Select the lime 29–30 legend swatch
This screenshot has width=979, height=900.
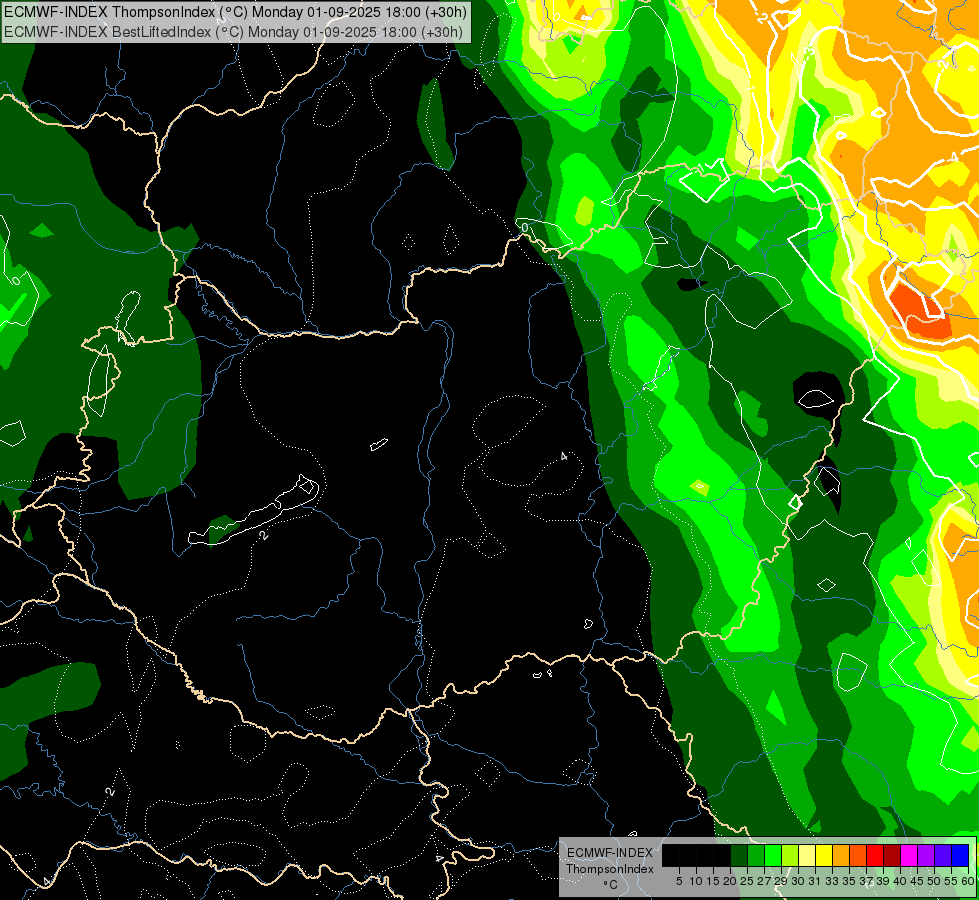tap(790, 856)
